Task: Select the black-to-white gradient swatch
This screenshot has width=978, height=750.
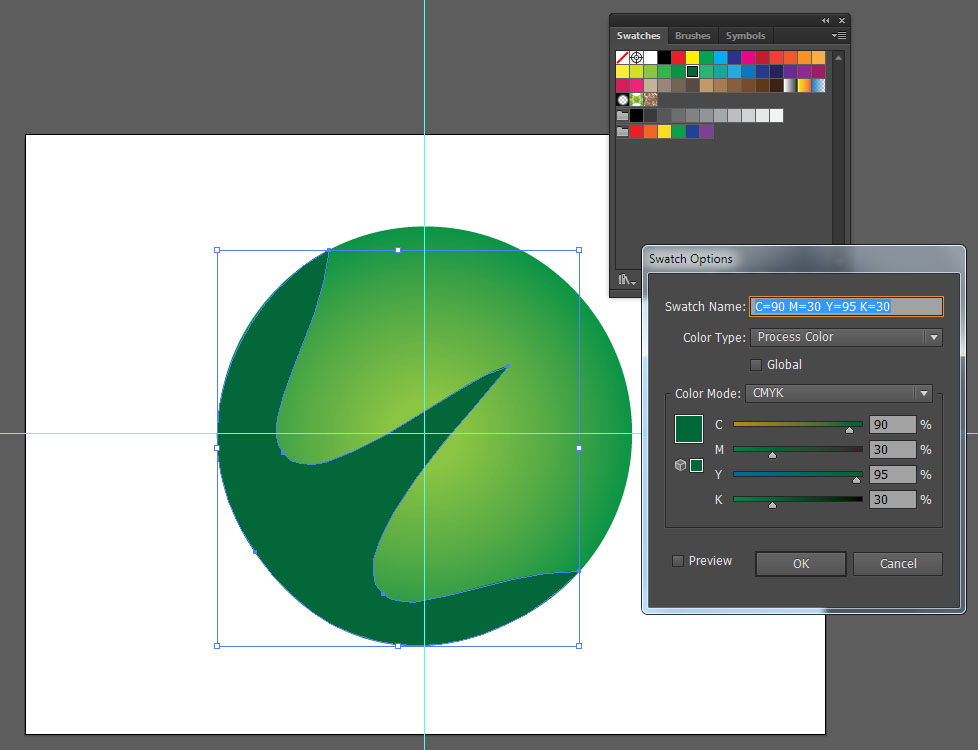Action: 790,84
